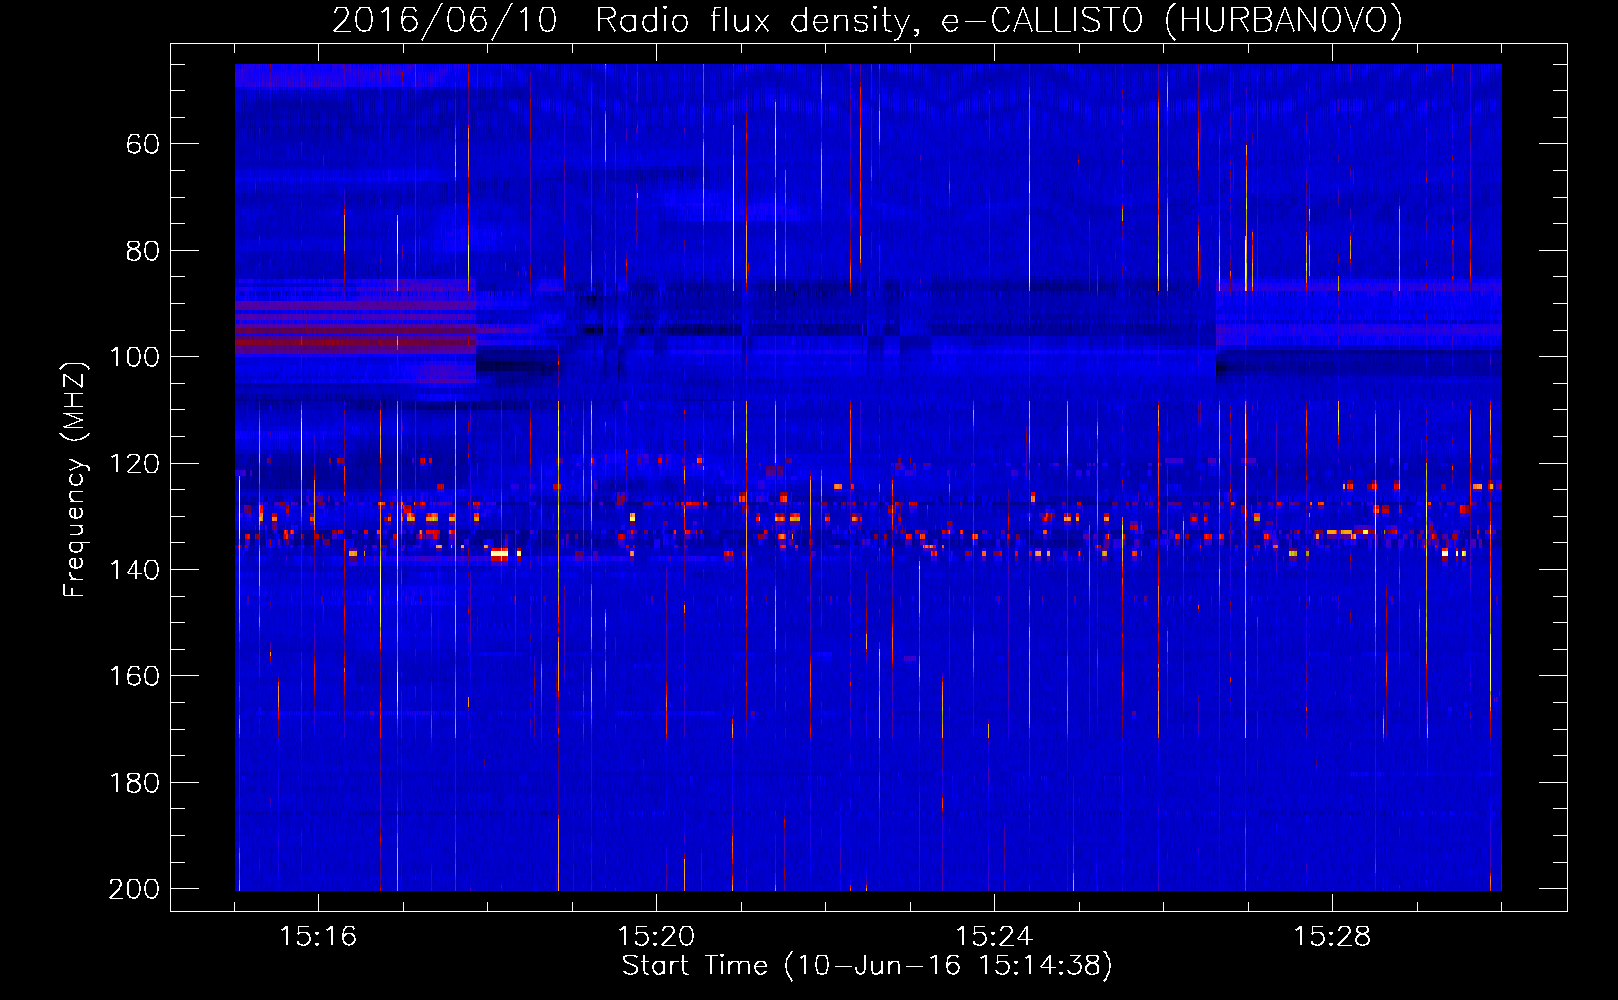Click the 160 MHz frequency tick label

click(134, 676)
